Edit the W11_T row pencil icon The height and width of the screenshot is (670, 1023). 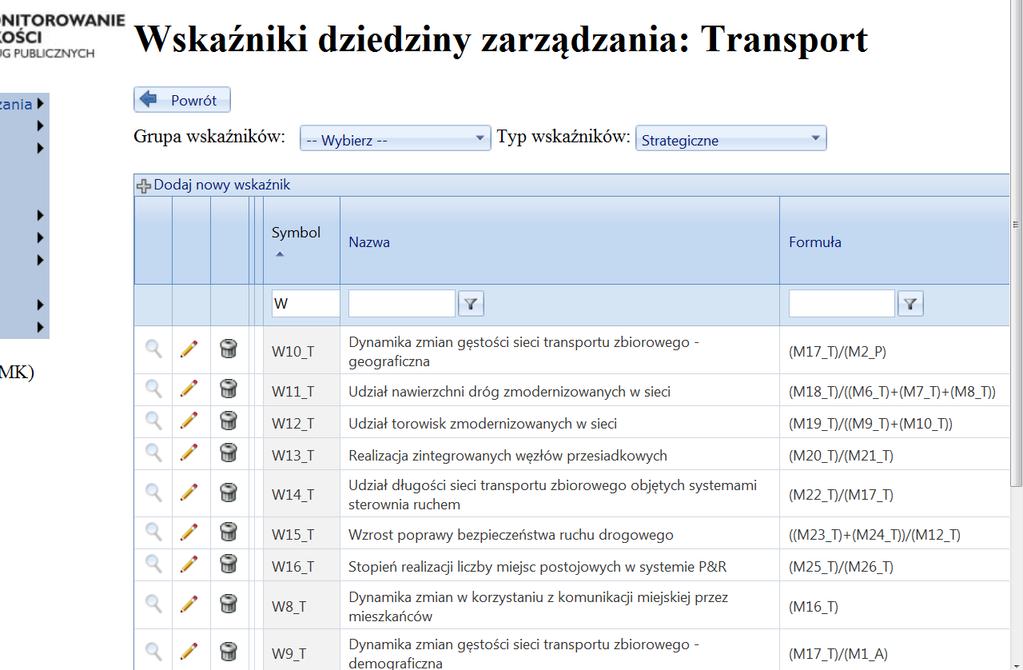pos(189,389)
